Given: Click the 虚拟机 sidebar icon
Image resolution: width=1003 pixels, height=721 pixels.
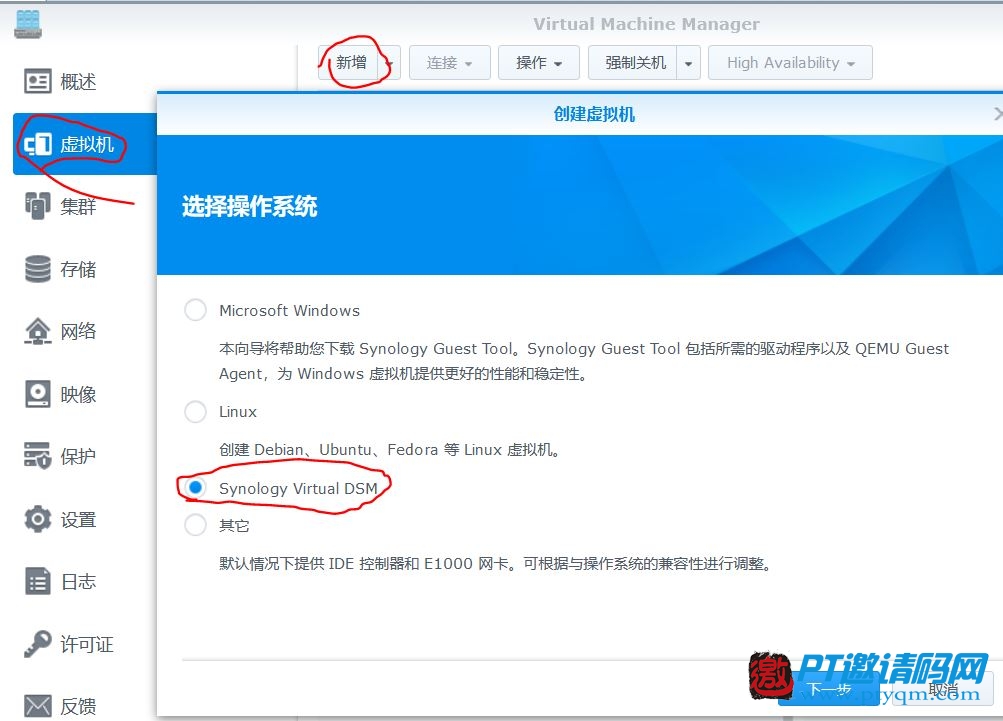Looking at the screenshot, I should pos(38,144).
